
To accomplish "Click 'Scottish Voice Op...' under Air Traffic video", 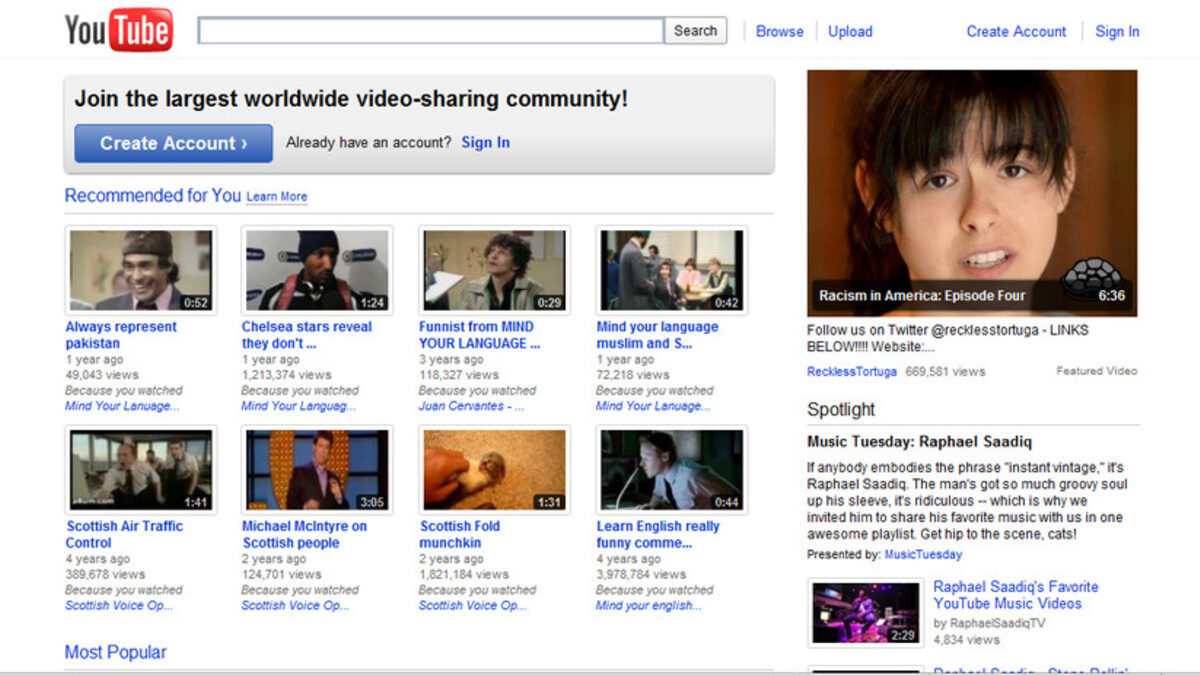I will tap(119, 605).
